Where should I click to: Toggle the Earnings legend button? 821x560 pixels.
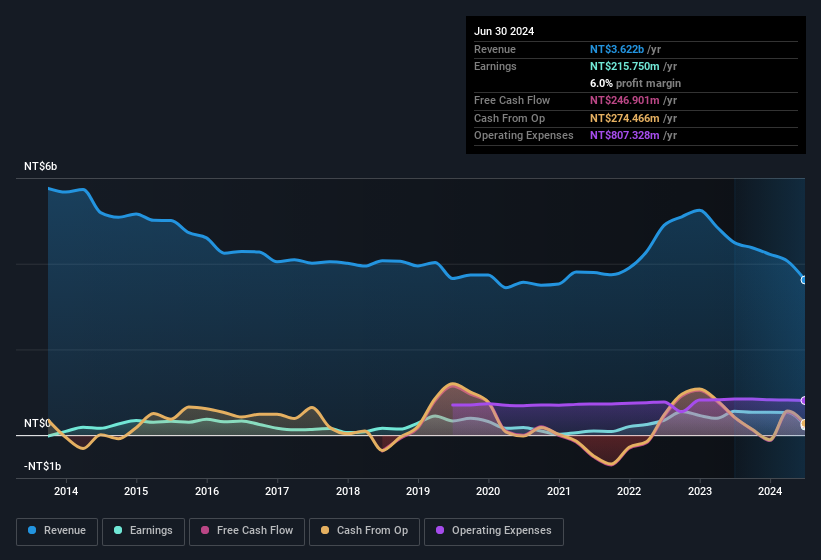[143, 531]
